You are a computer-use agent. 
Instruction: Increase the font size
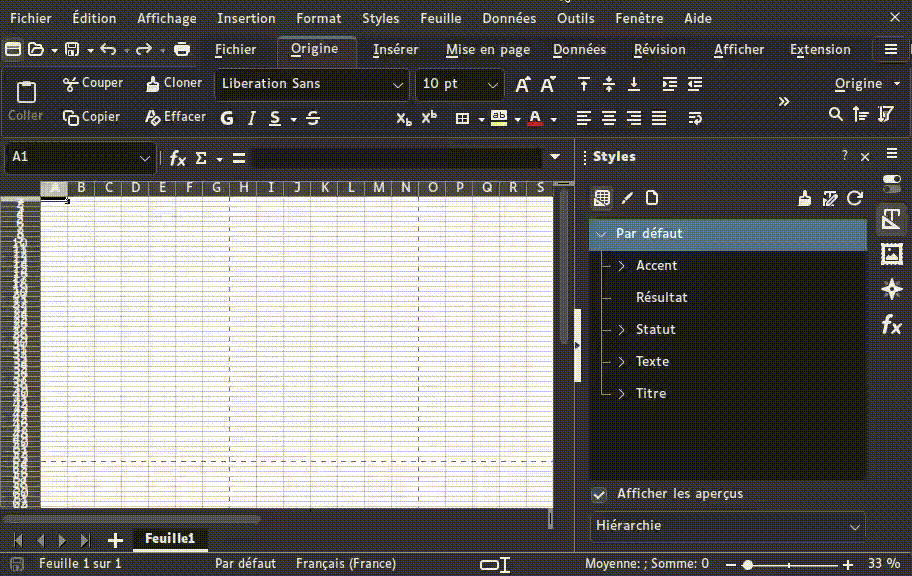pyautogui.click(x=522, y=85)
